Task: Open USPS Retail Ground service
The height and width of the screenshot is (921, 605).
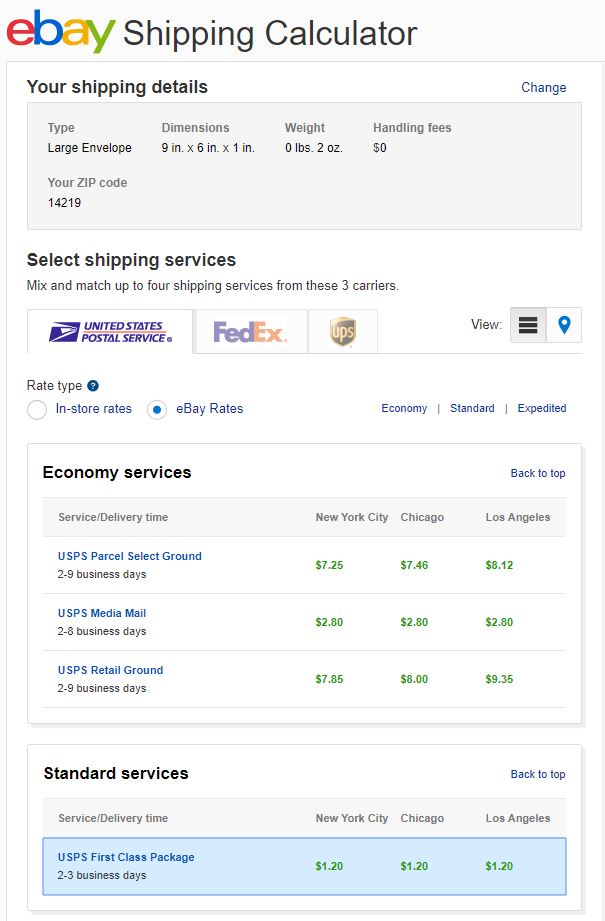Action: 110,670
